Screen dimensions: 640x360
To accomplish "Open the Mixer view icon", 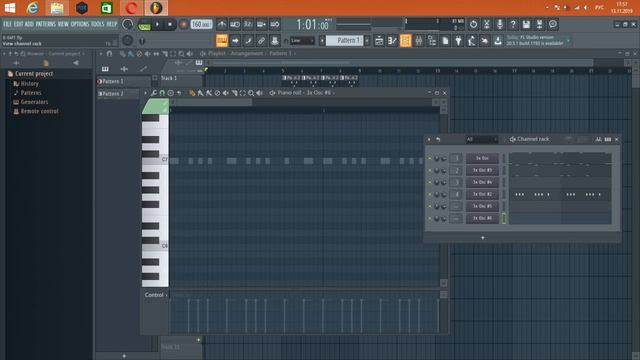I will tap(419, 40).
